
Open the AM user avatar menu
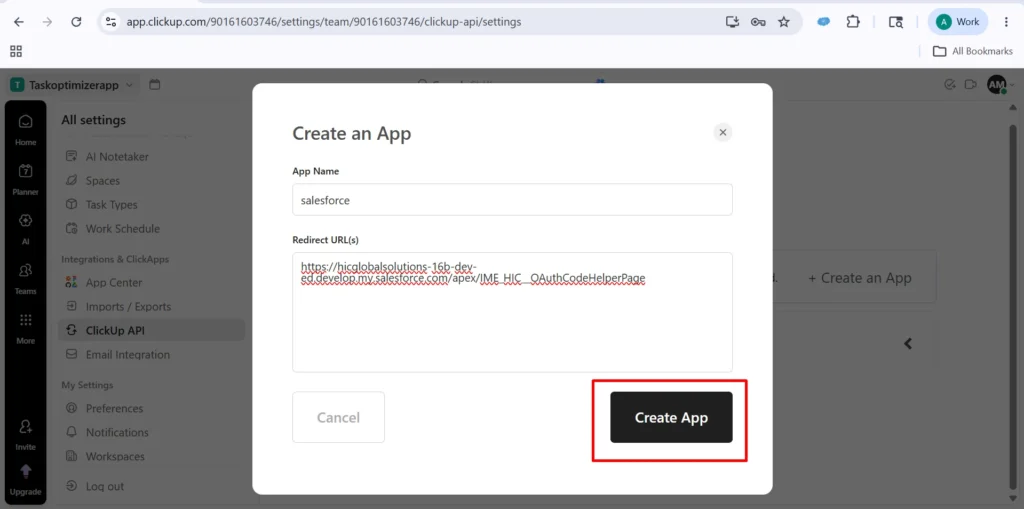[x=997, y=84]
